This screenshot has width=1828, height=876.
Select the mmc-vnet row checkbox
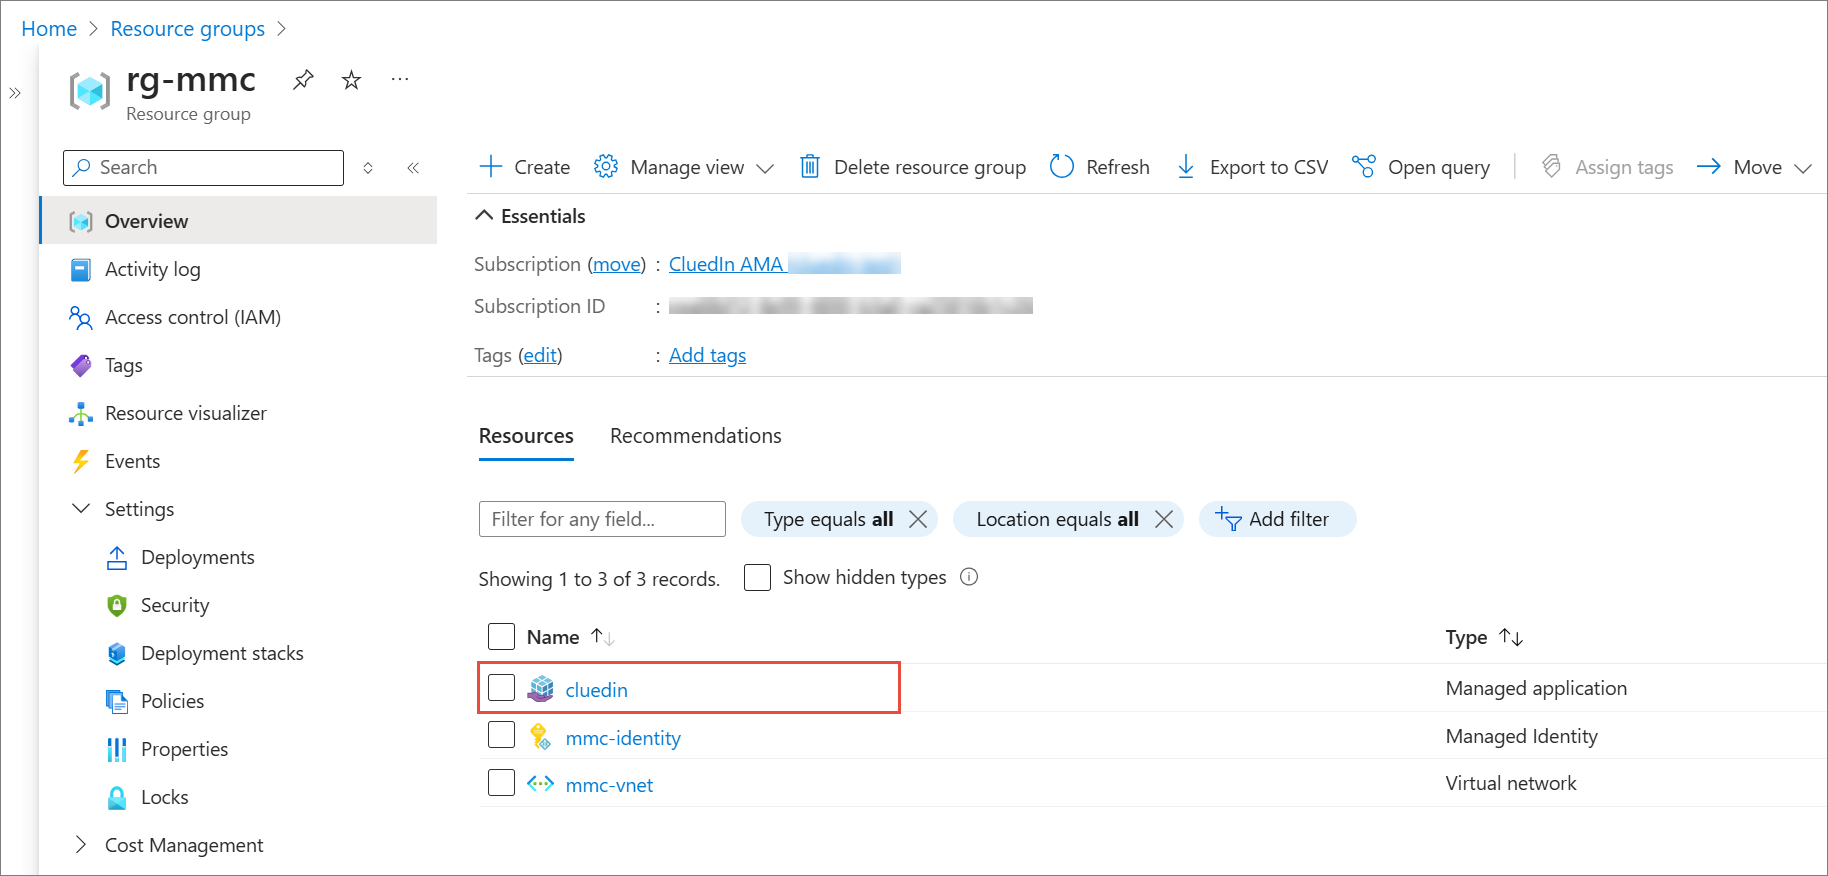point(501,782)
